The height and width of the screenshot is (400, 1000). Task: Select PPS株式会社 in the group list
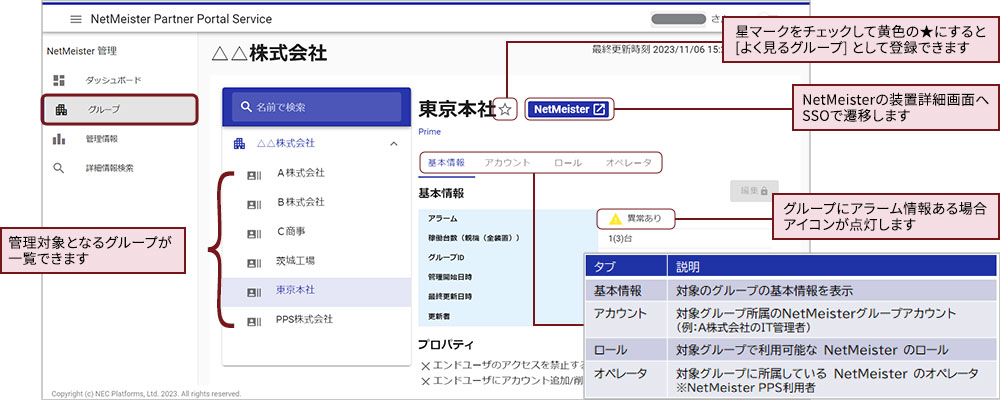[304, 320]
